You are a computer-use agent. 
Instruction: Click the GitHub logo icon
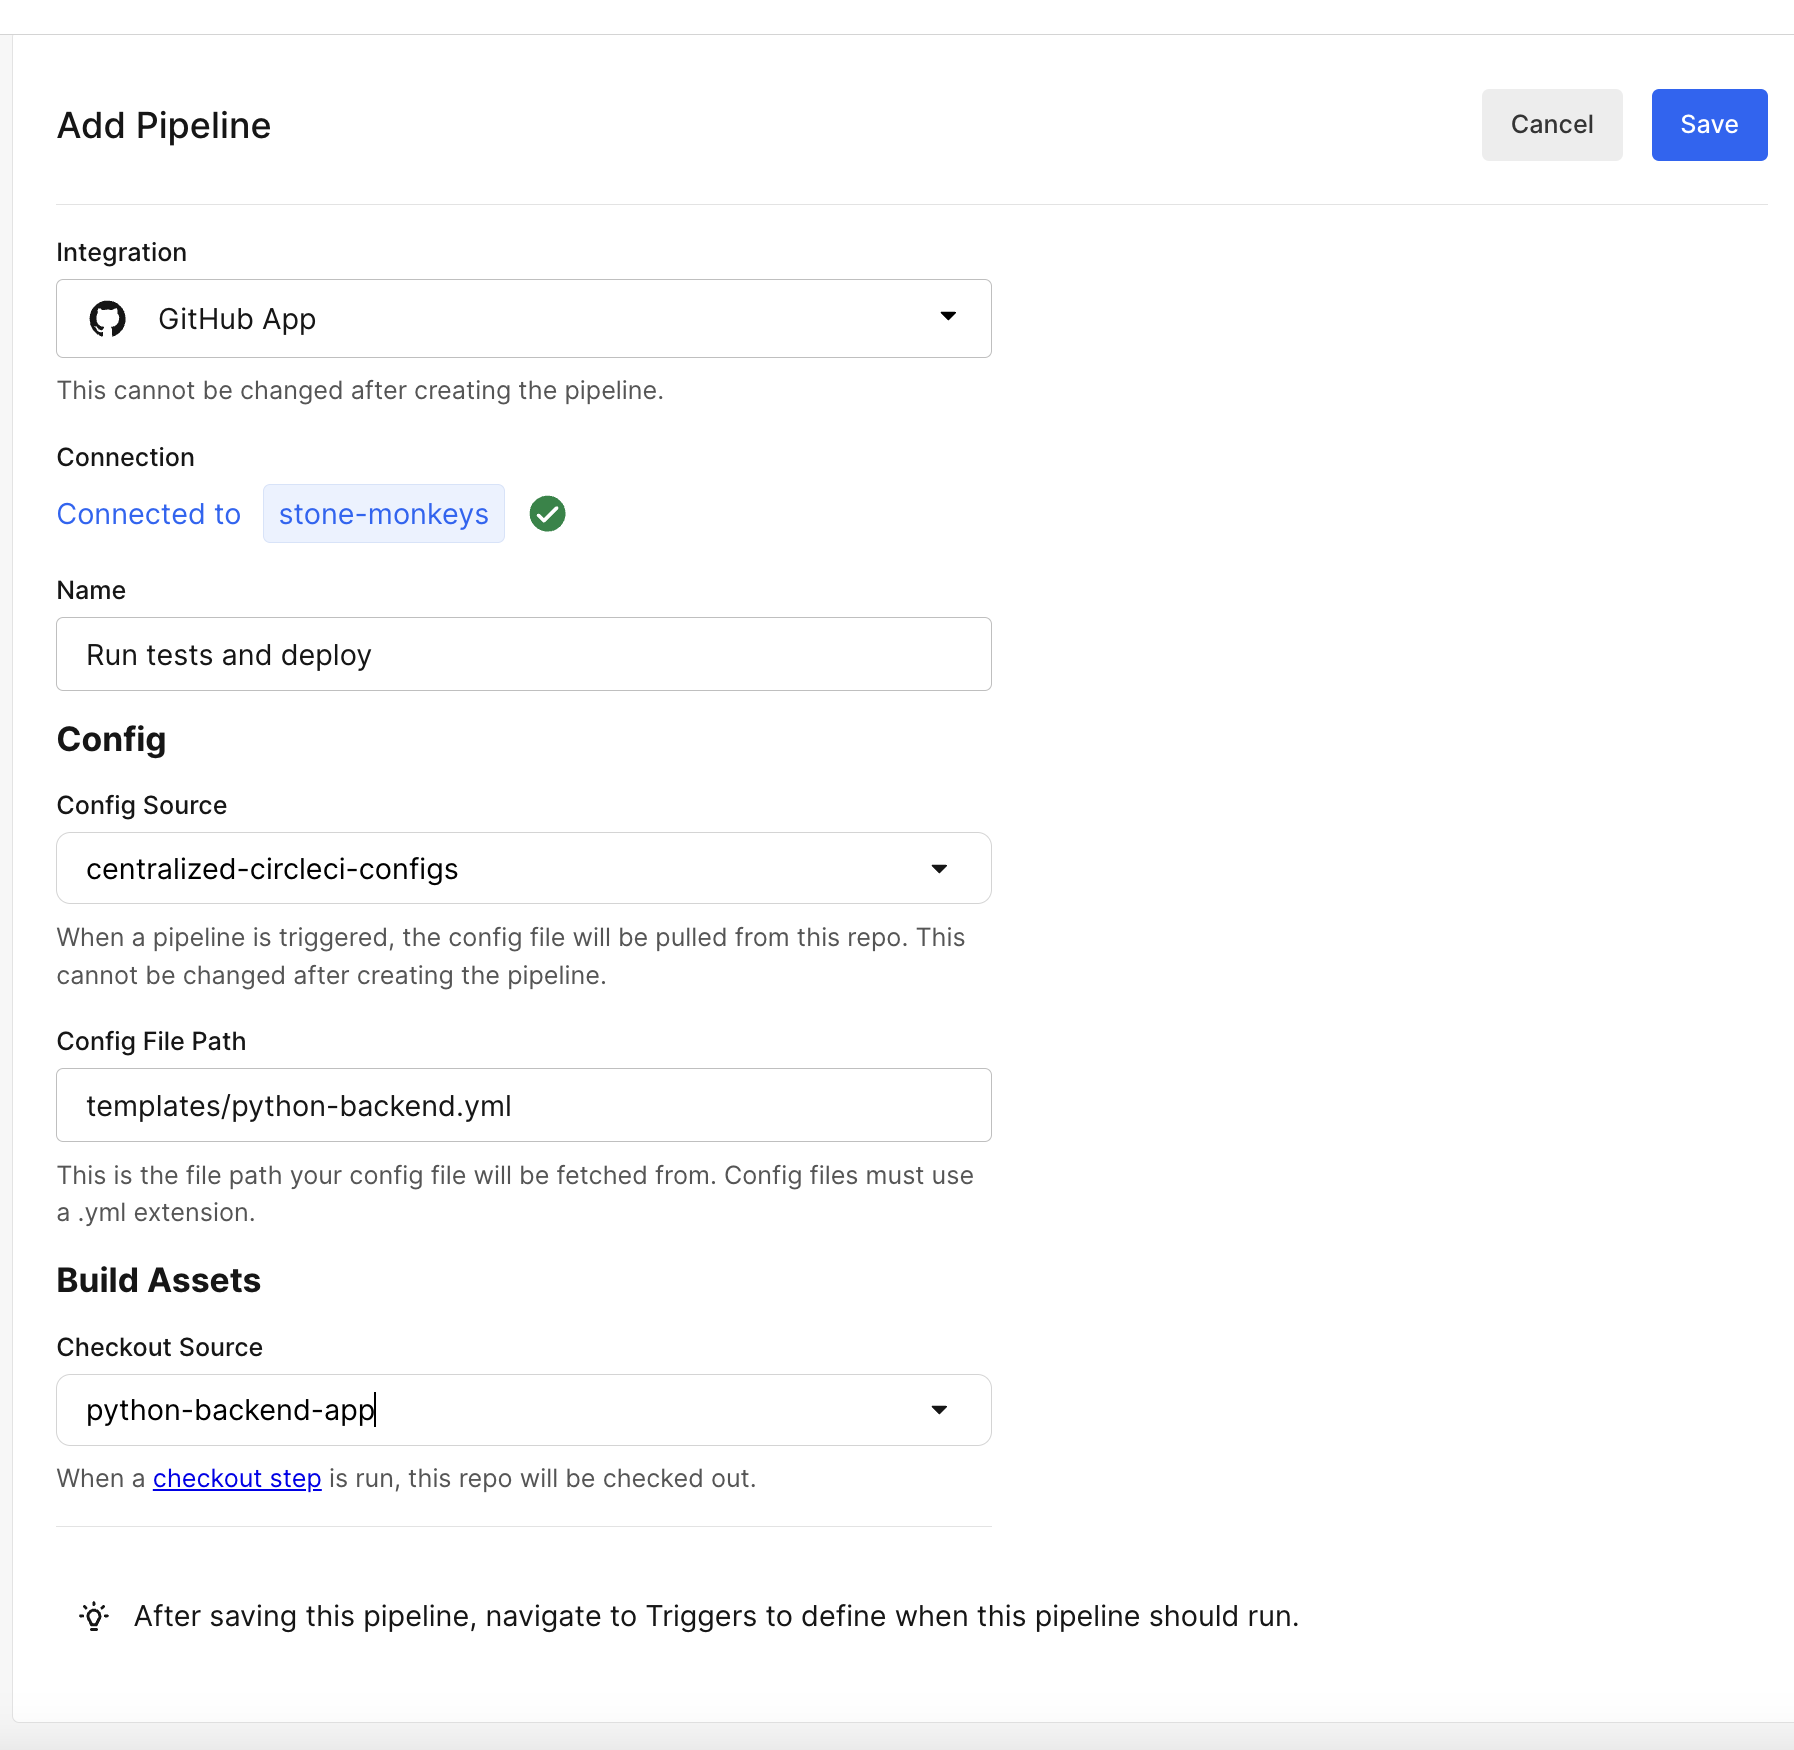(x=107, y=318)
